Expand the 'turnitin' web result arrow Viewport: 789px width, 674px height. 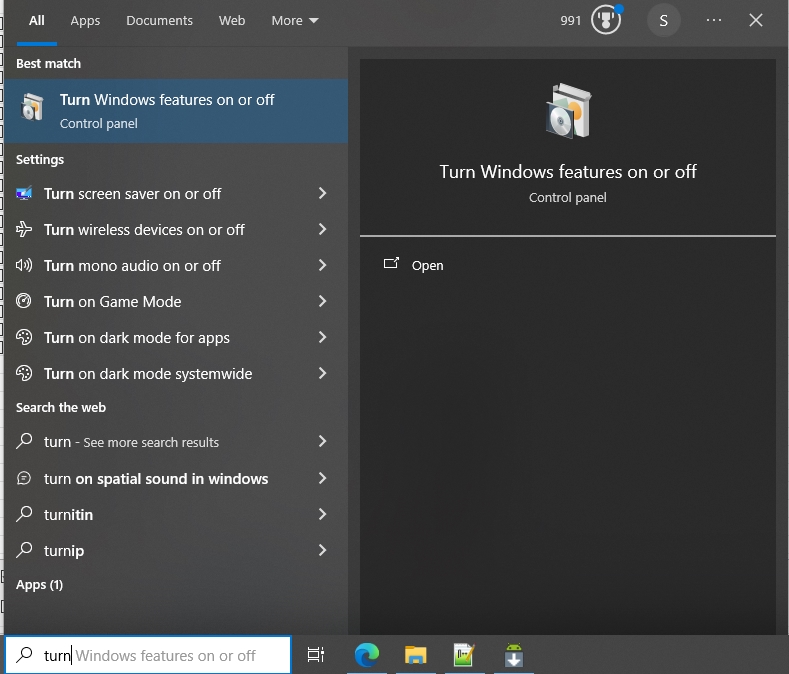click(322, 514)
